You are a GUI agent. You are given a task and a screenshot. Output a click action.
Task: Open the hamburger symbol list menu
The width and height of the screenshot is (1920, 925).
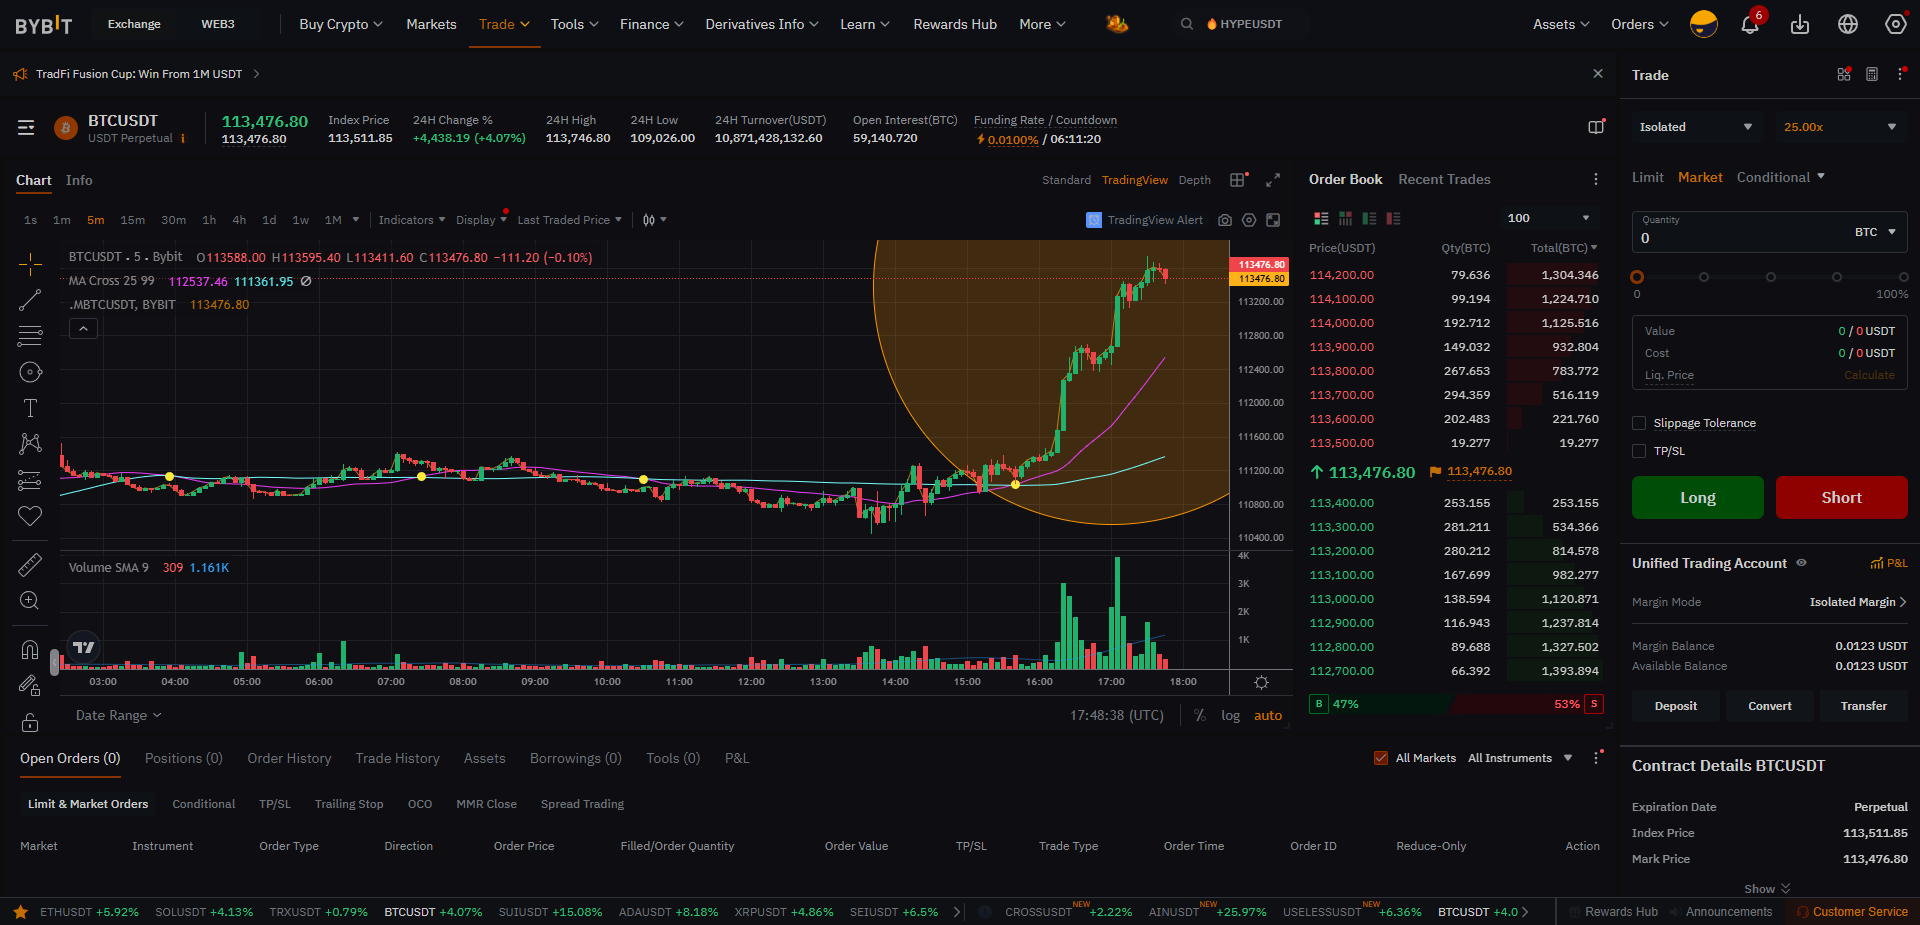26,128
